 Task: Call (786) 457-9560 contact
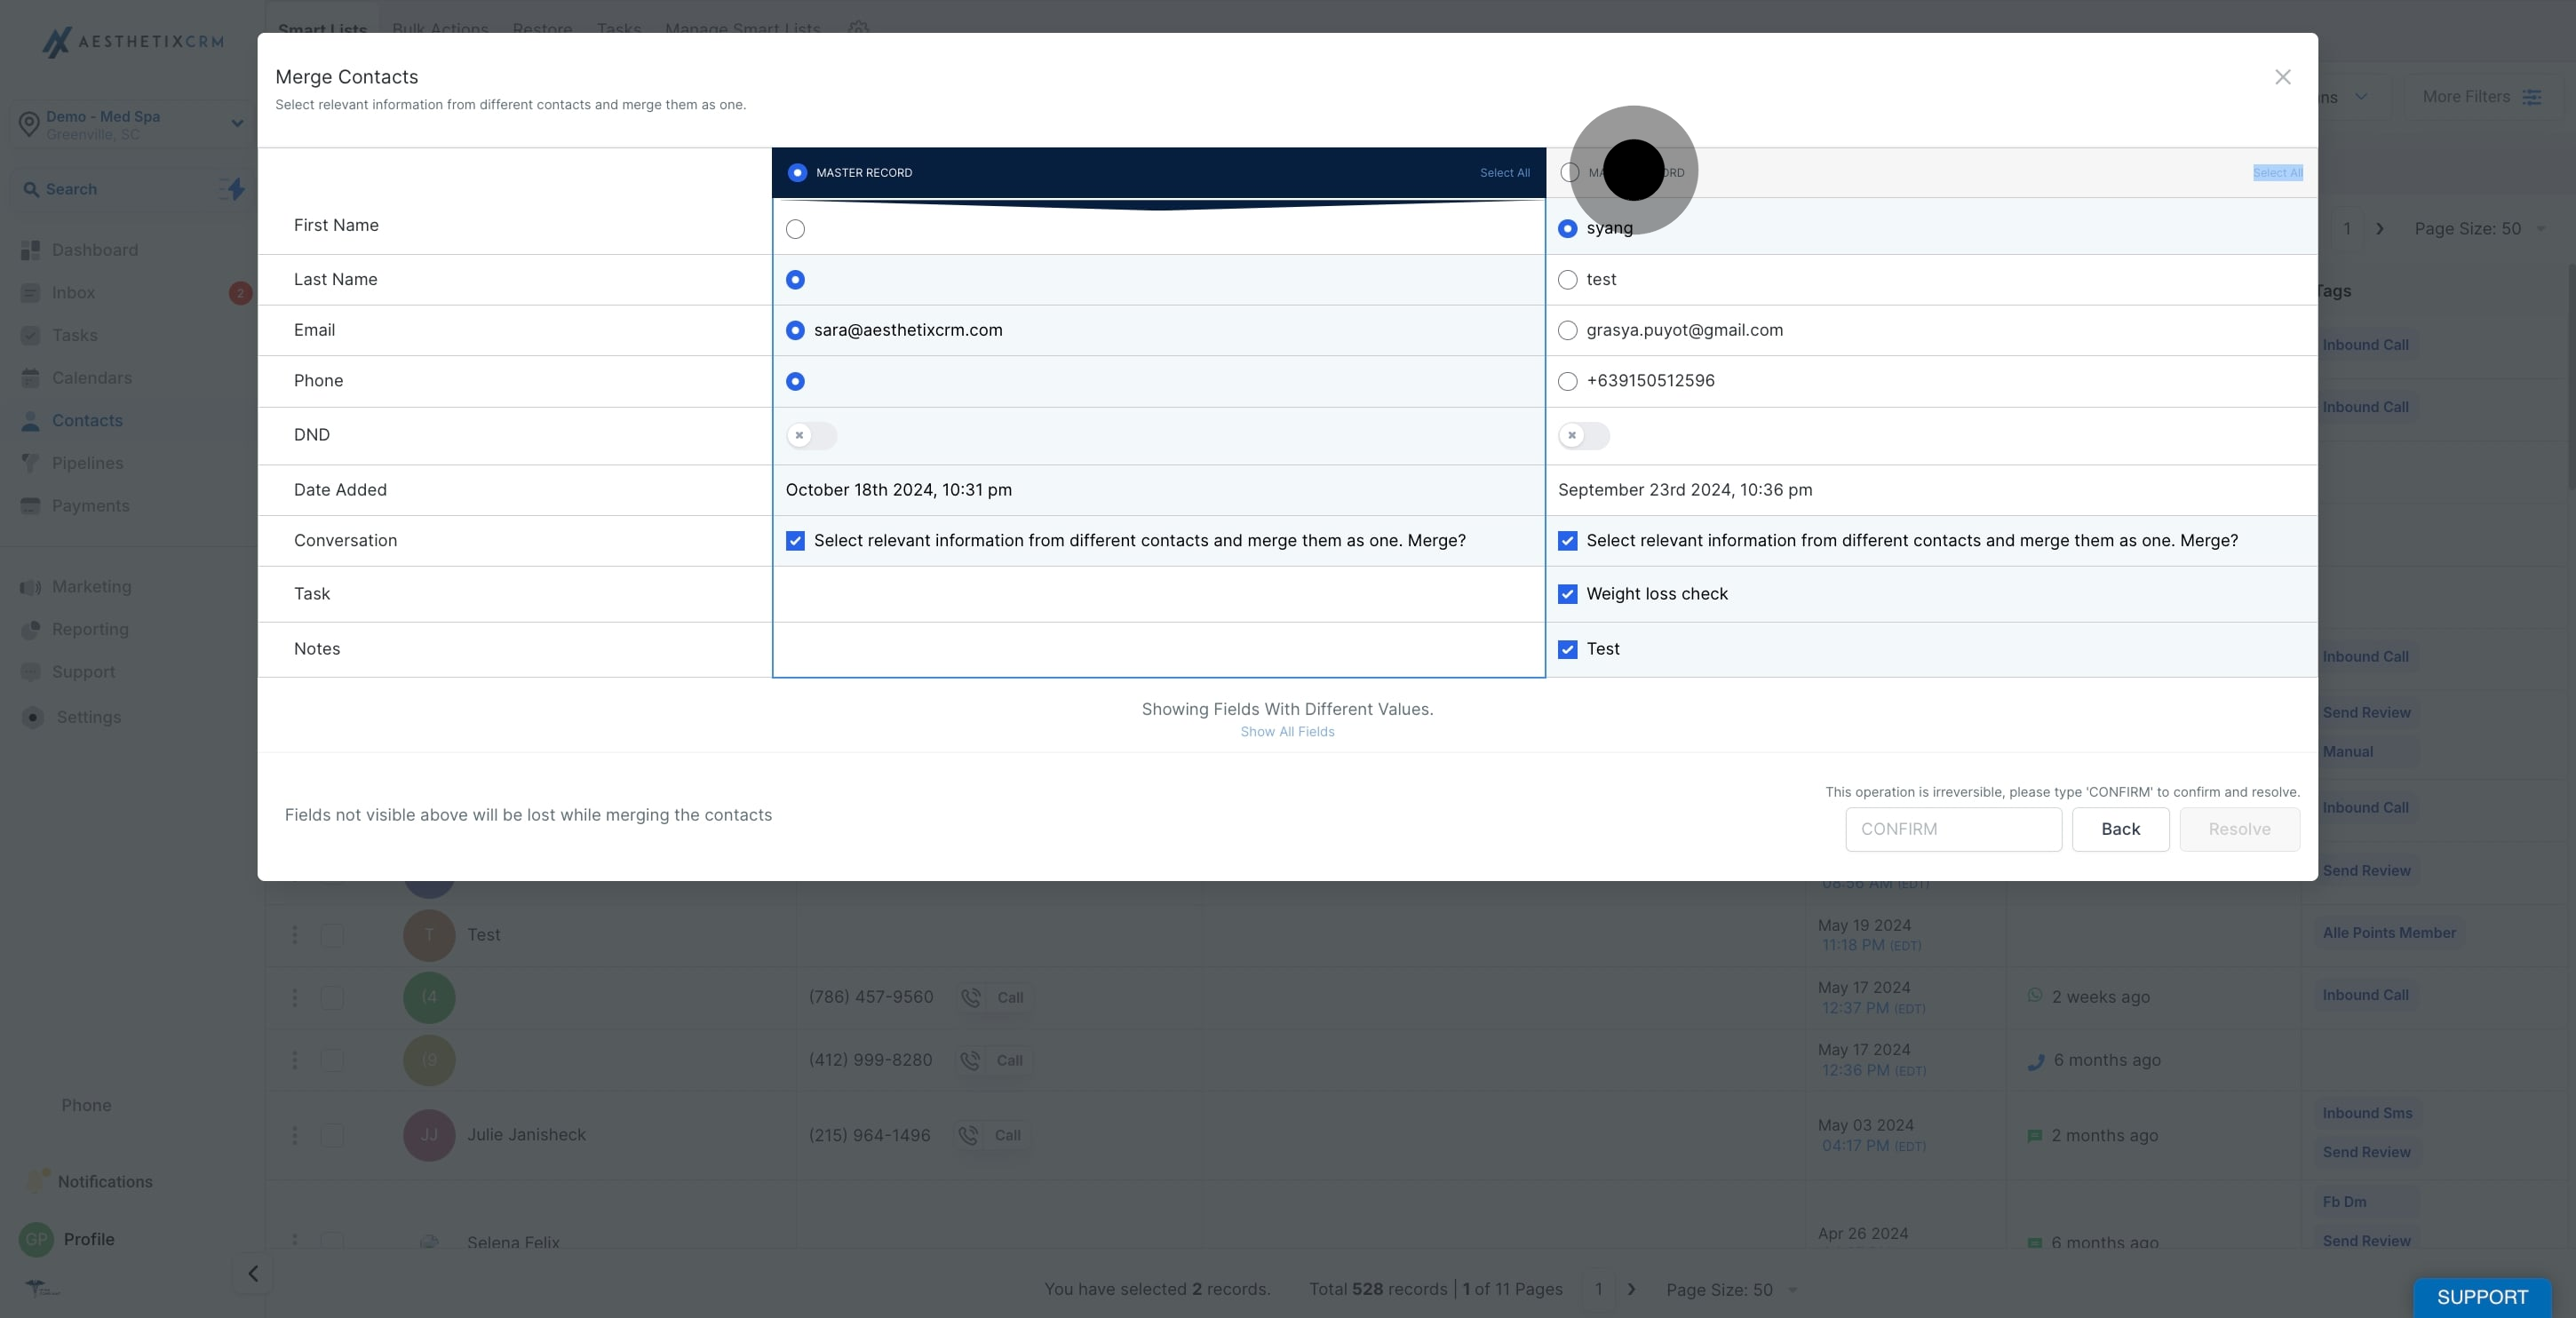click(x=994, y=998)
